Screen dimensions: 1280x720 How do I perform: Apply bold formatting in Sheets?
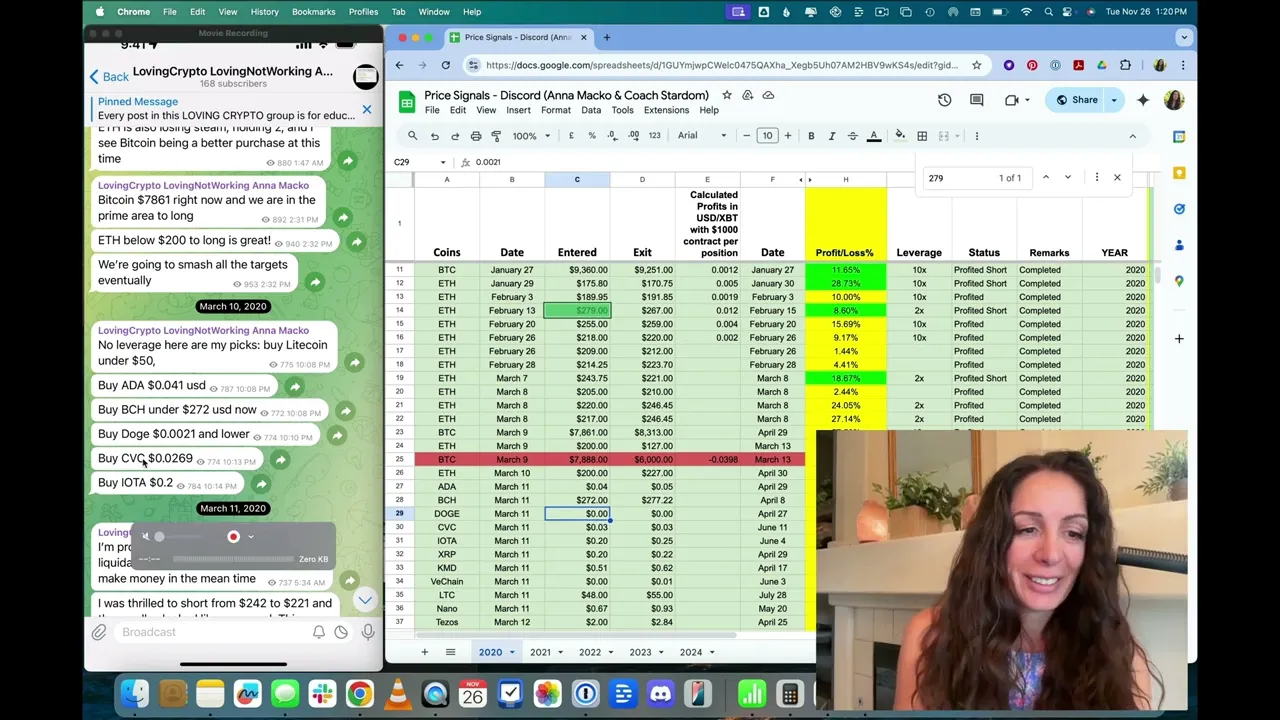811,136
